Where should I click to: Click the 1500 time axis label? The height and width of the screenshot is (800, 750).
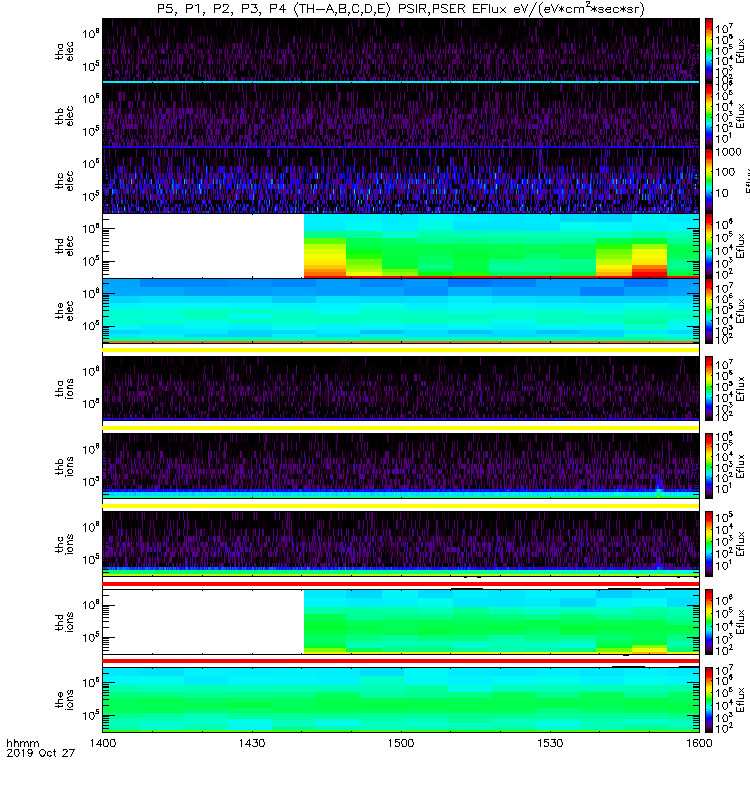(x=401, y=743)
